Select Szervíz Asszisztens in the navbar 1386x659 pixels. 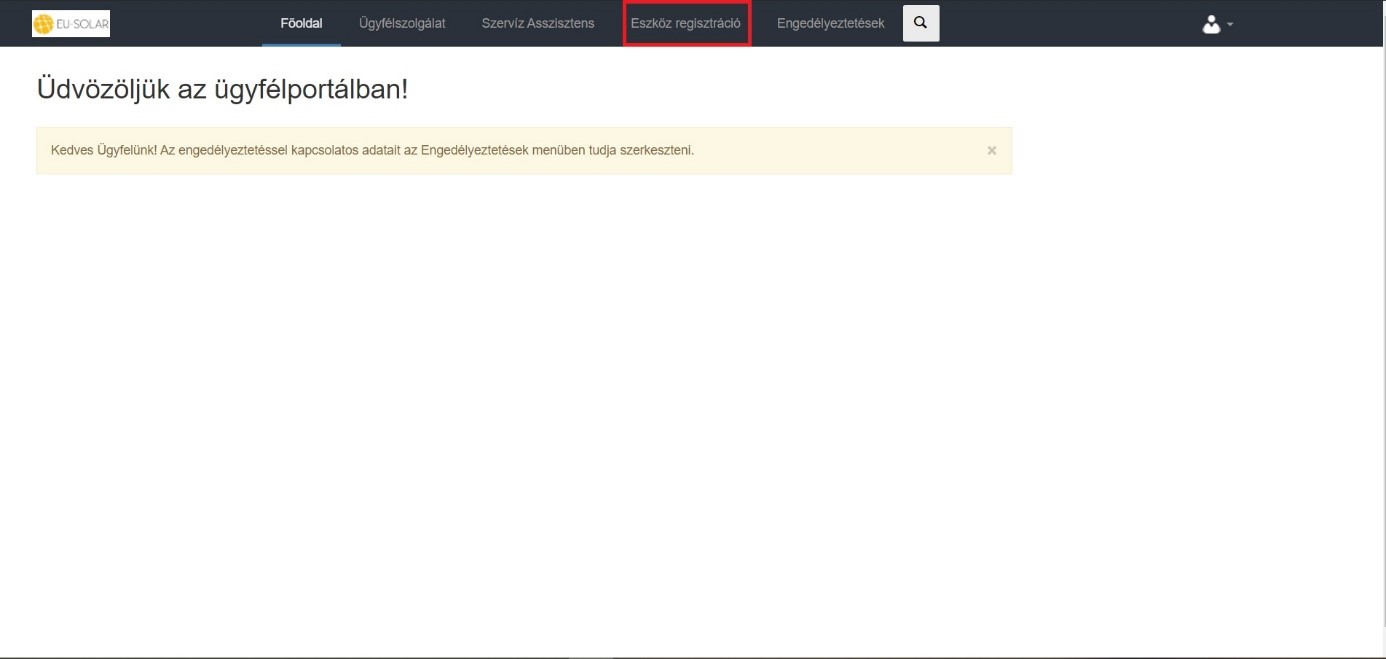click(538, 23)
